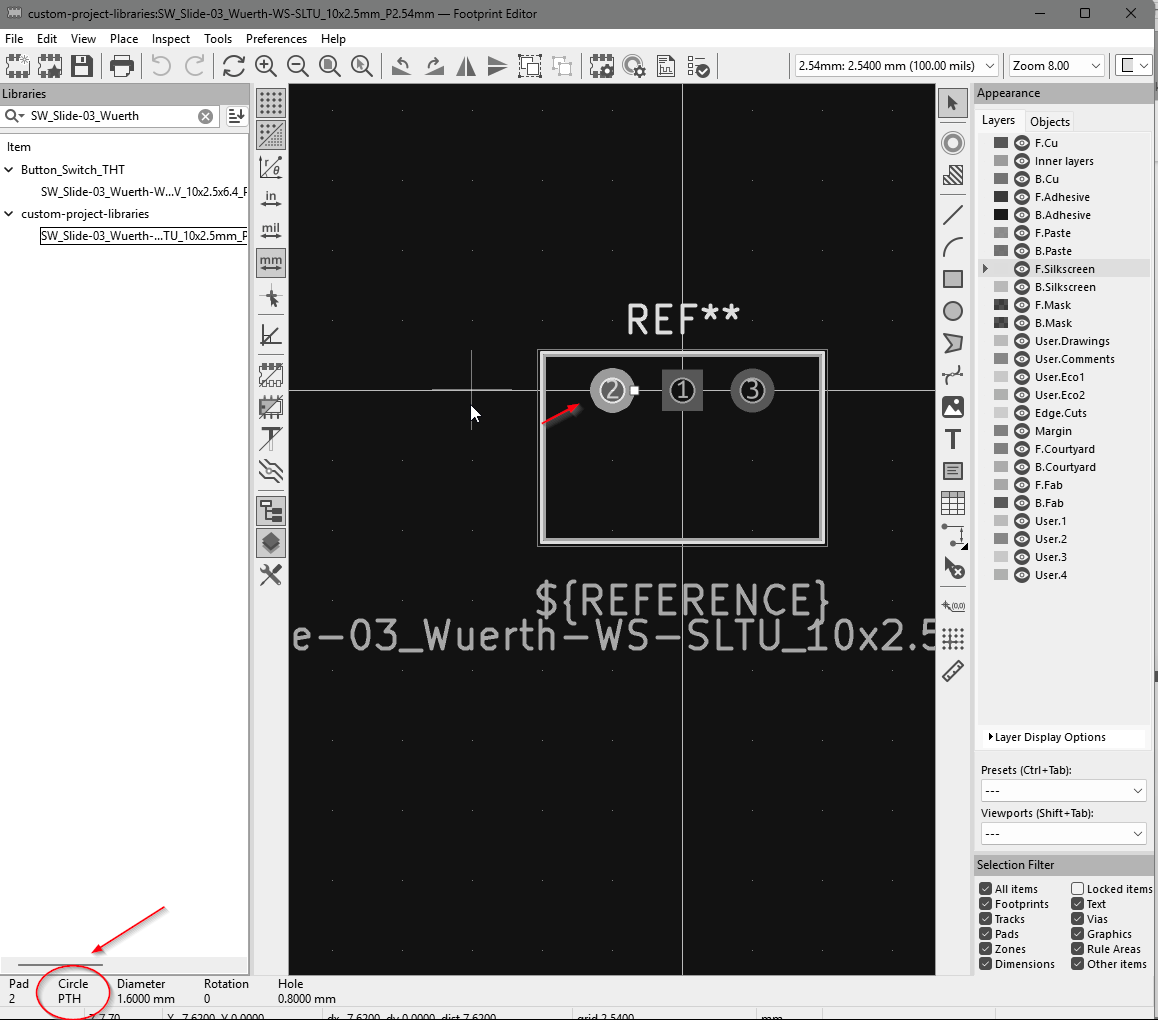The height and width of the screenshot is (1020, 1158).
Task: Enable the Locked items filter
Action: [1078, 889]
